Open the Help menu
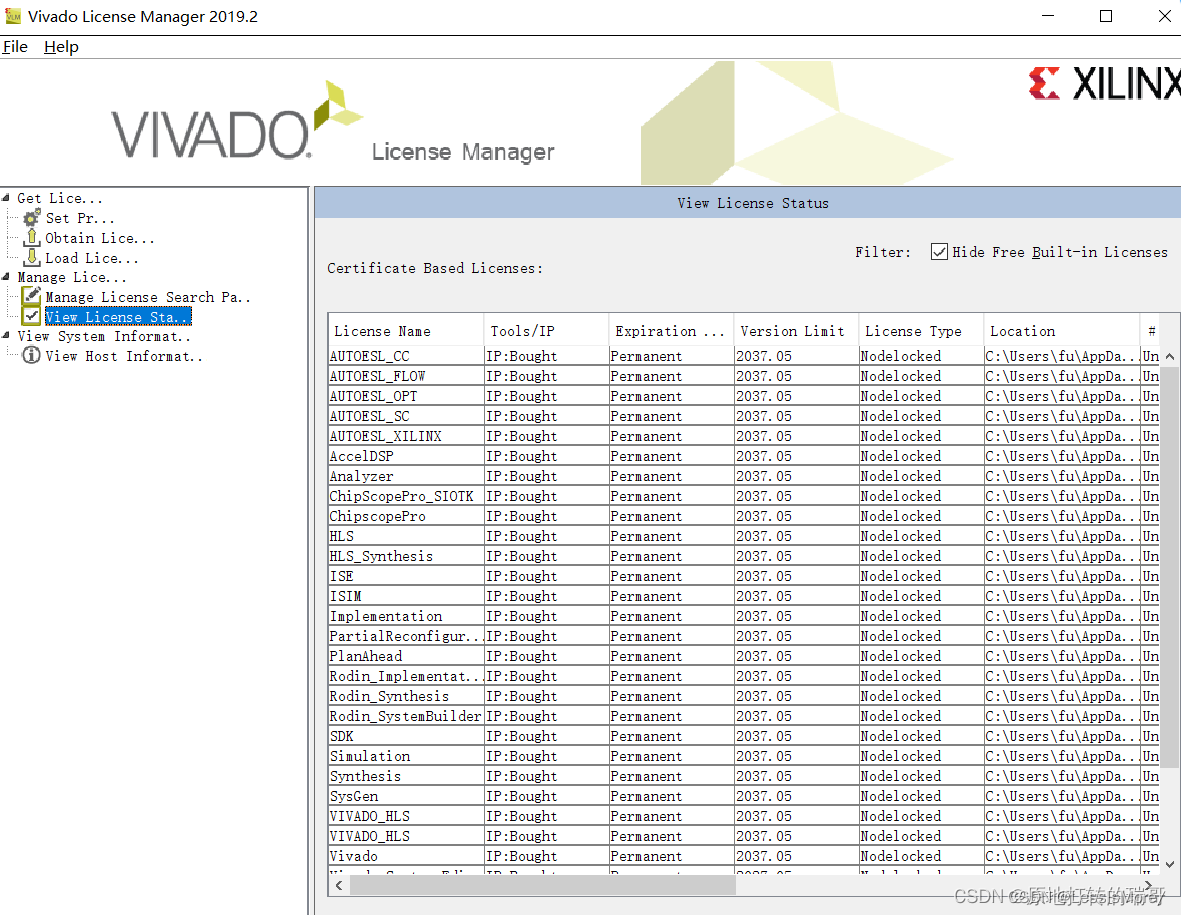 tap(61, 47)
